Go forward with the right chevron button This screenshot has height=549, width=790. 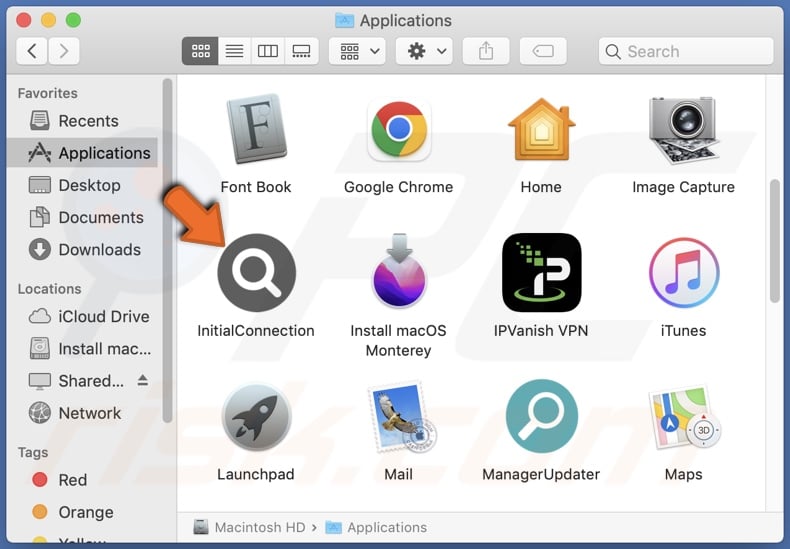(x=63, y=51)
